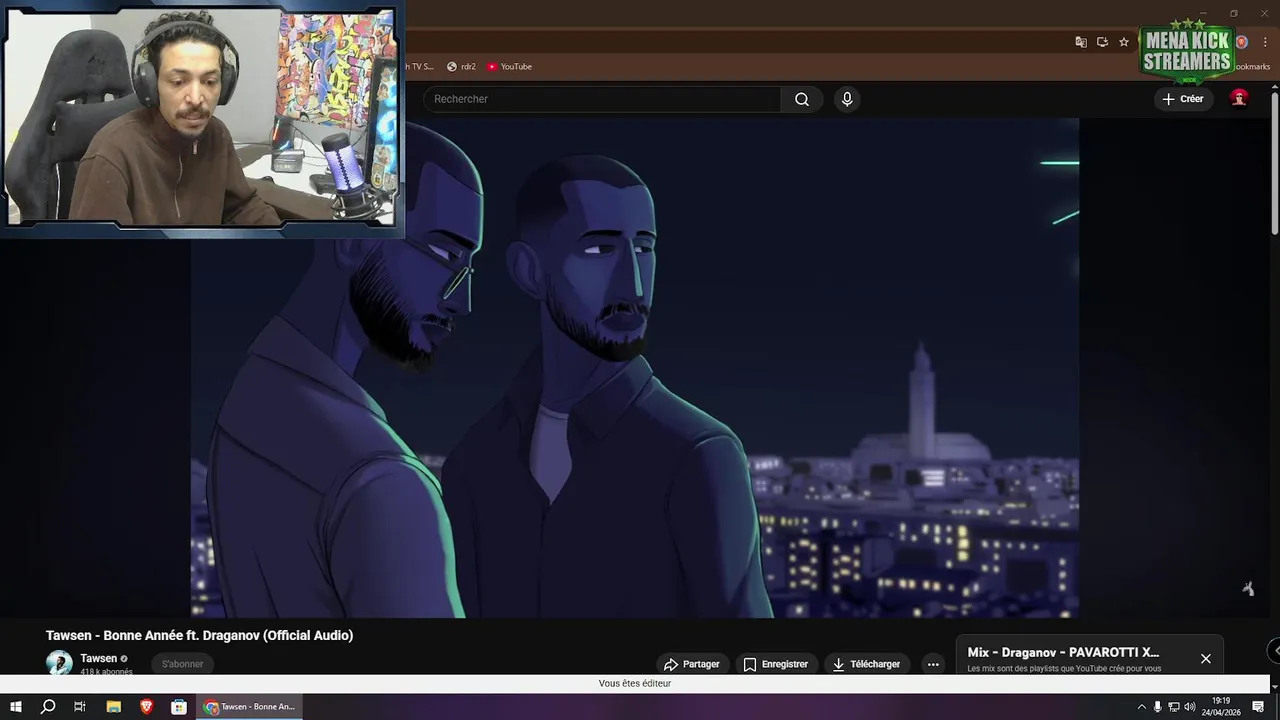
Task: Click the Vous êtes éditeur notification bar
Action: tap(635, 683)
